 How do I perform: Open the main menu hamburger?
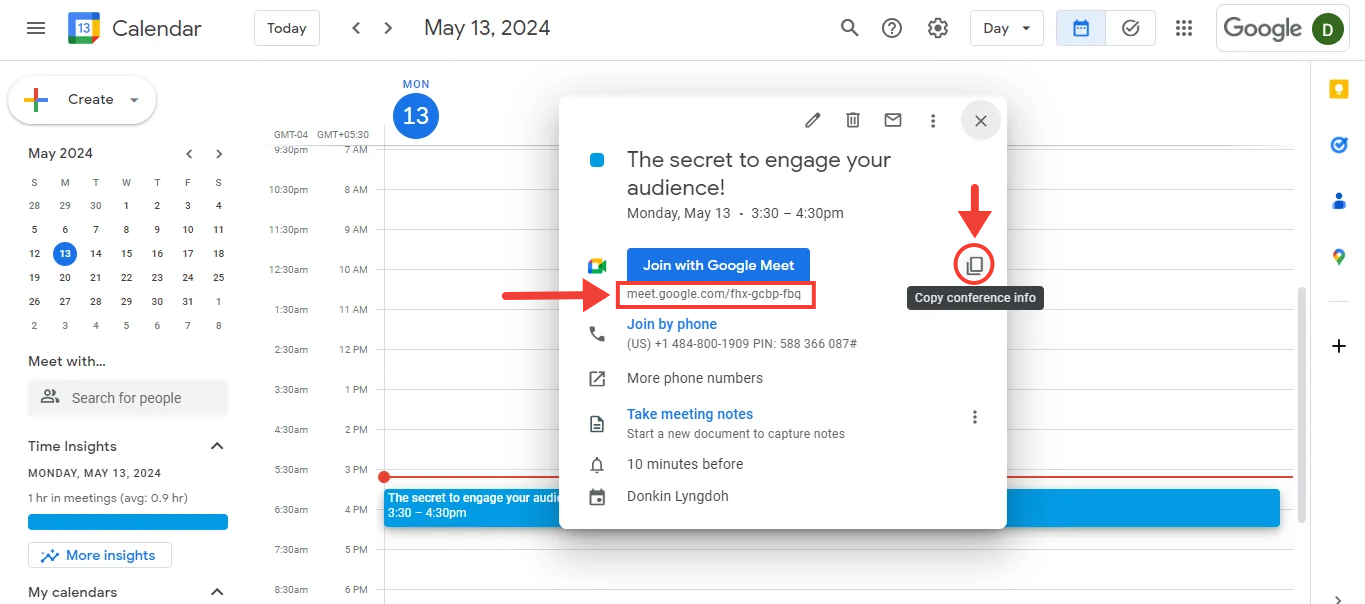(x=36, y=28)
